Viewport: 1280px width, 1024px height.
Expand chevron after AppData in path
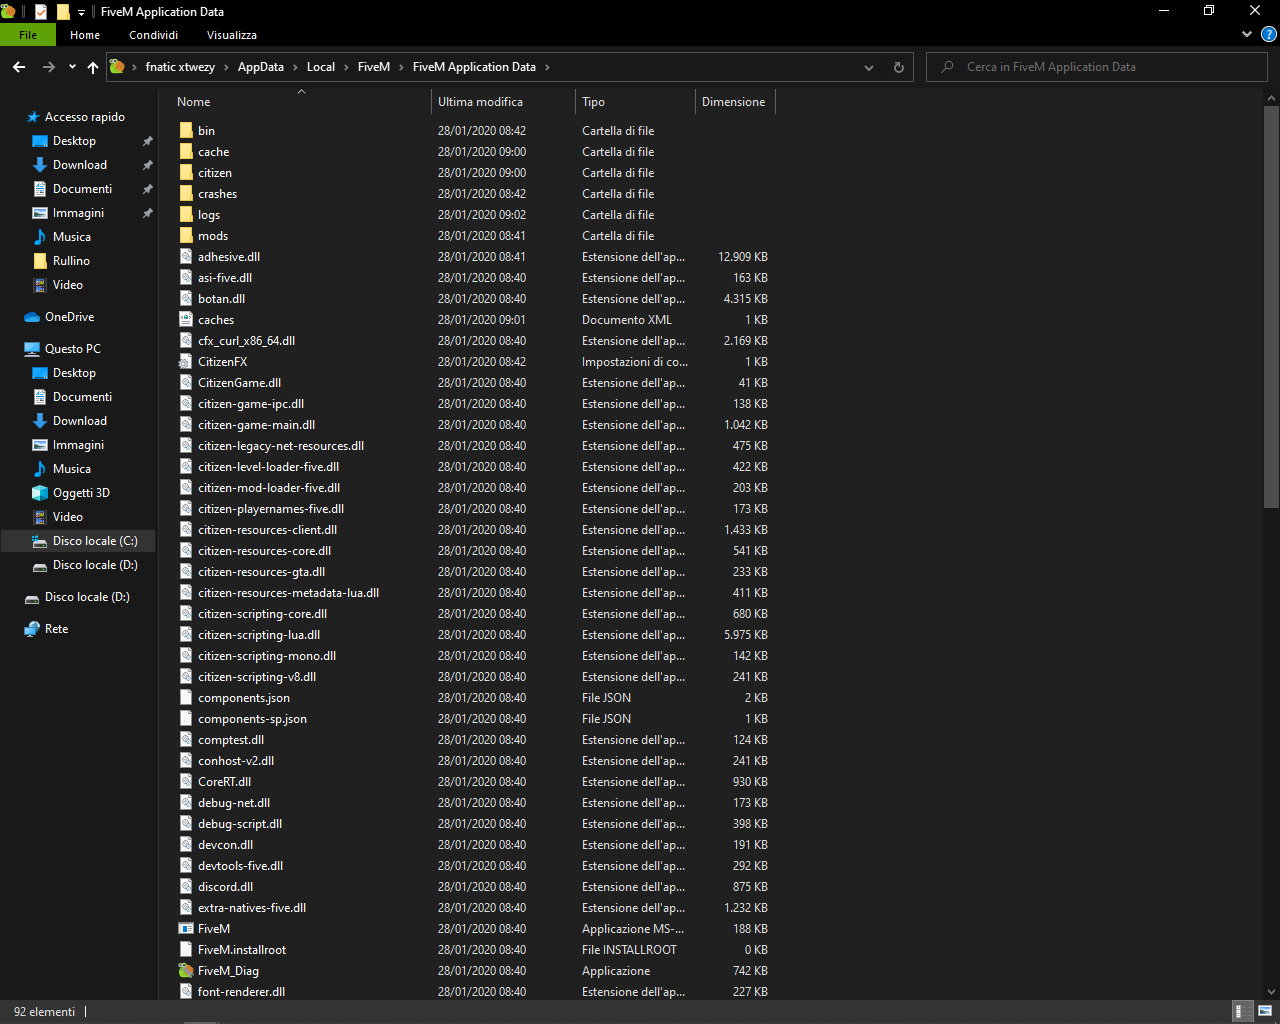[295, 67]
